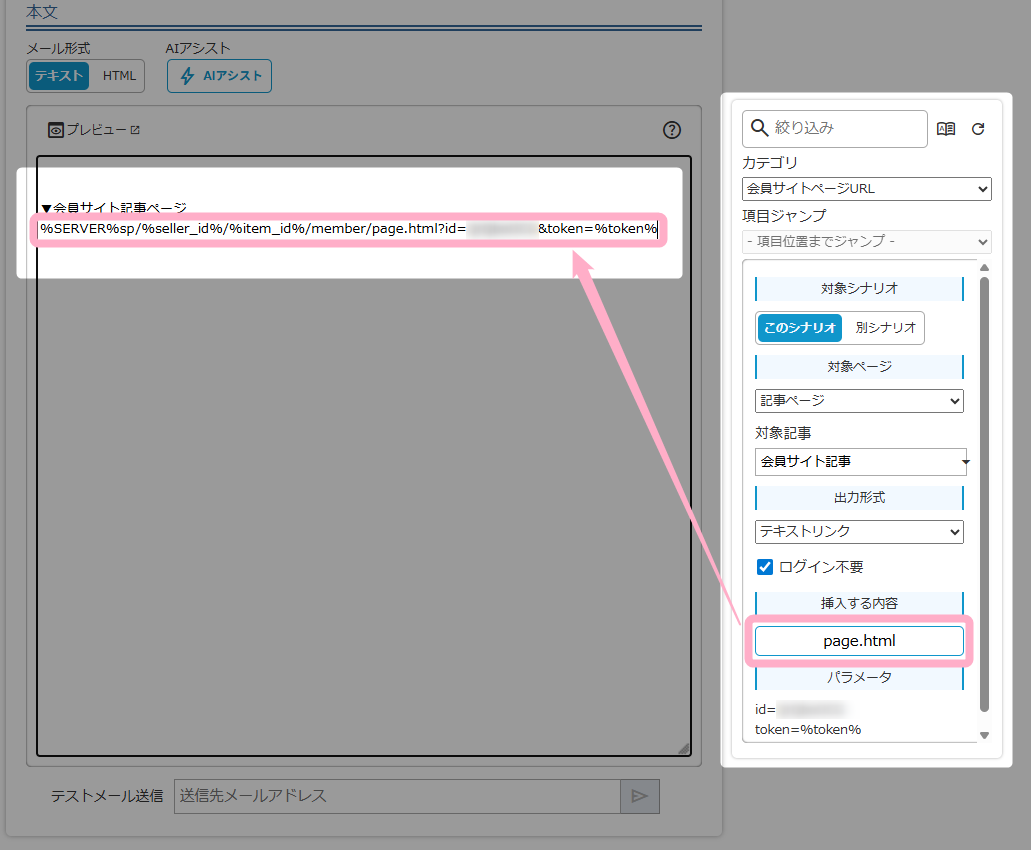The width and height of the screenshot is (1031, 850).
Task: Open the preview via the eye icon
Action: [56, 130]
